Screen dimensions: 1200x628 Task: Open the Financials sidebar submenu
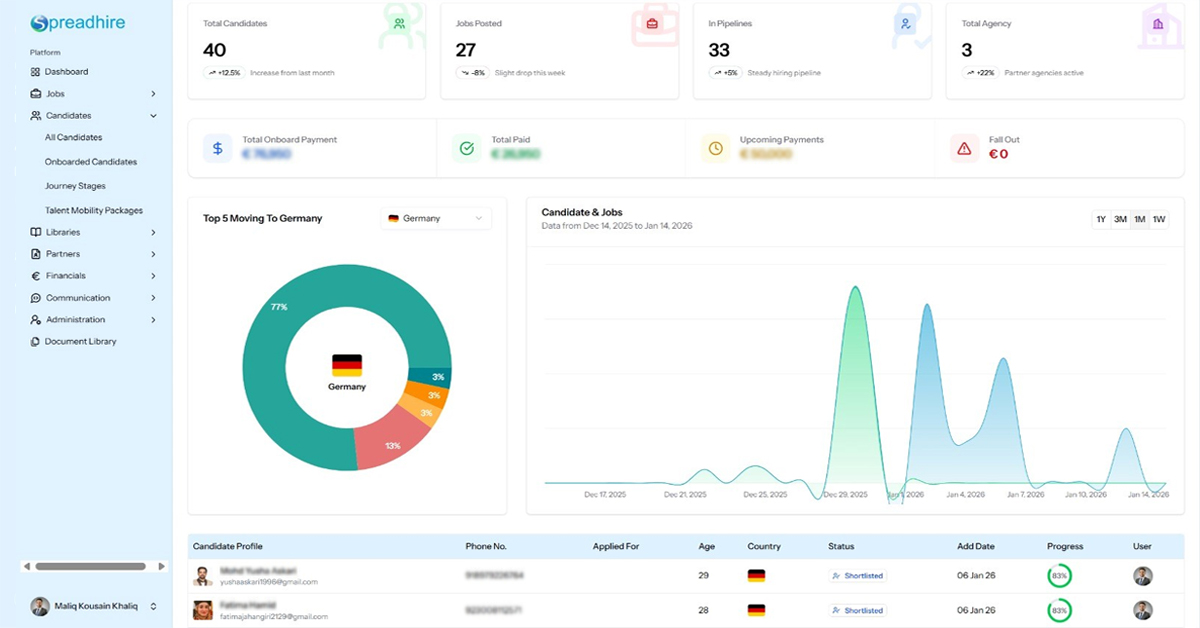pyautogui.click(x=153, y=276)
